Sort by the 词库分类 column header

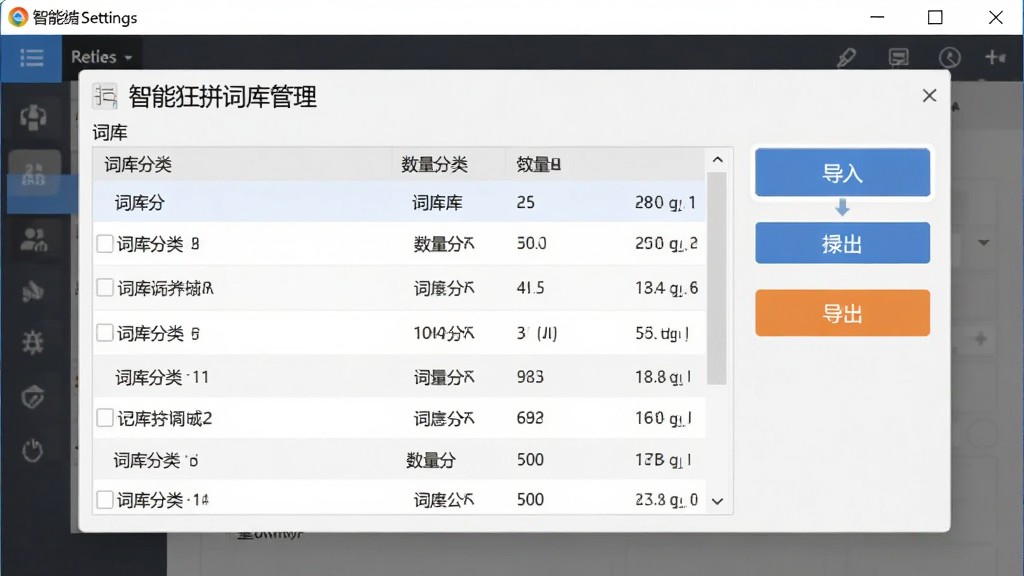point(138,165)
